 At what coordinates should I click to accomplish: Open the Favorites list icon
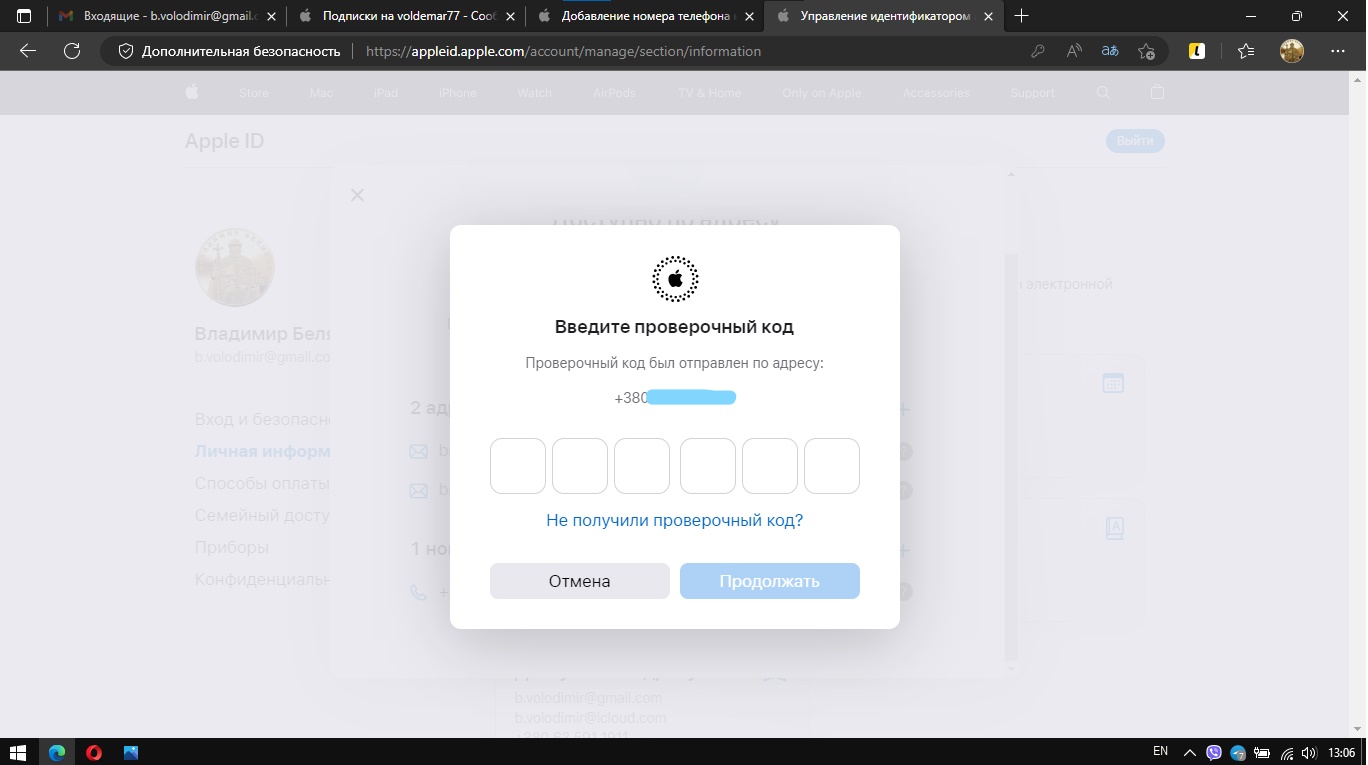1245,51
